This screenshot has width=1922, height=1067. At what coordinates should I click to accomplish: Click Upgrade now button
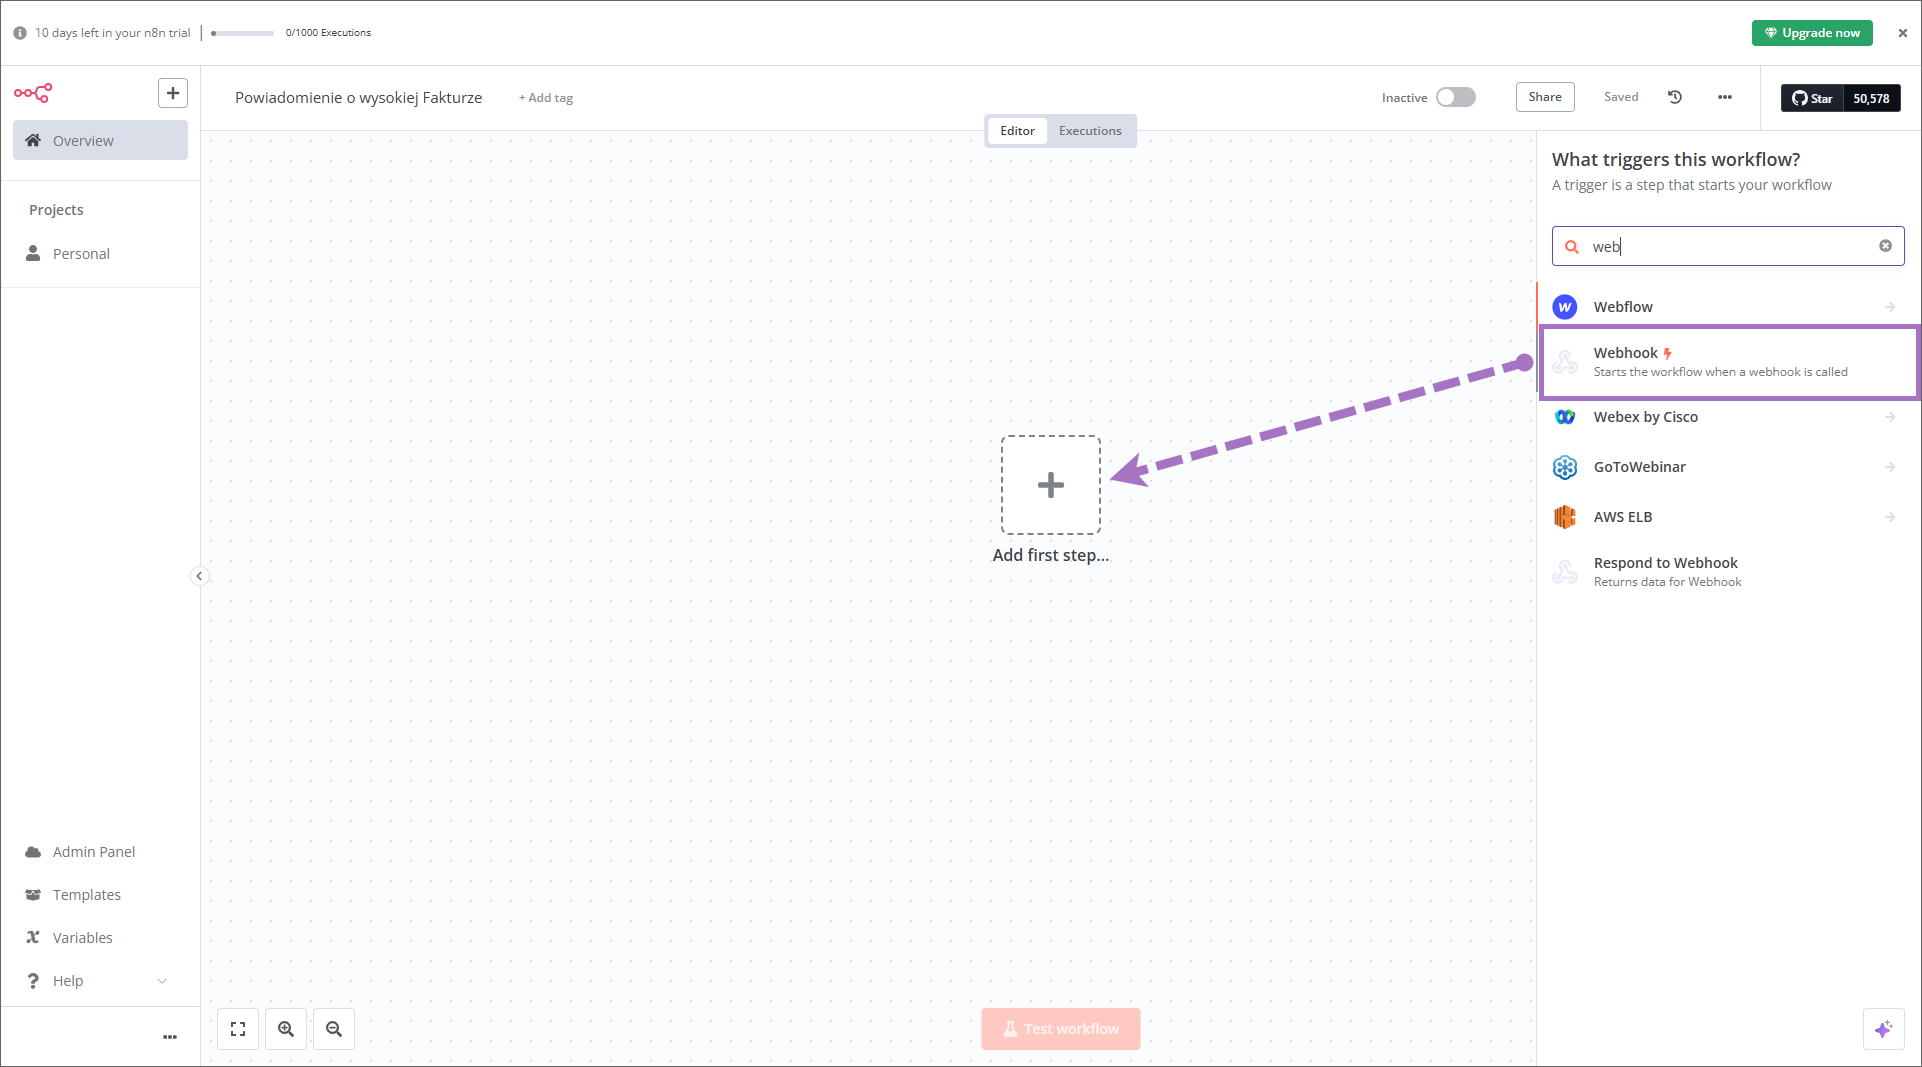tap(1812, 33)
